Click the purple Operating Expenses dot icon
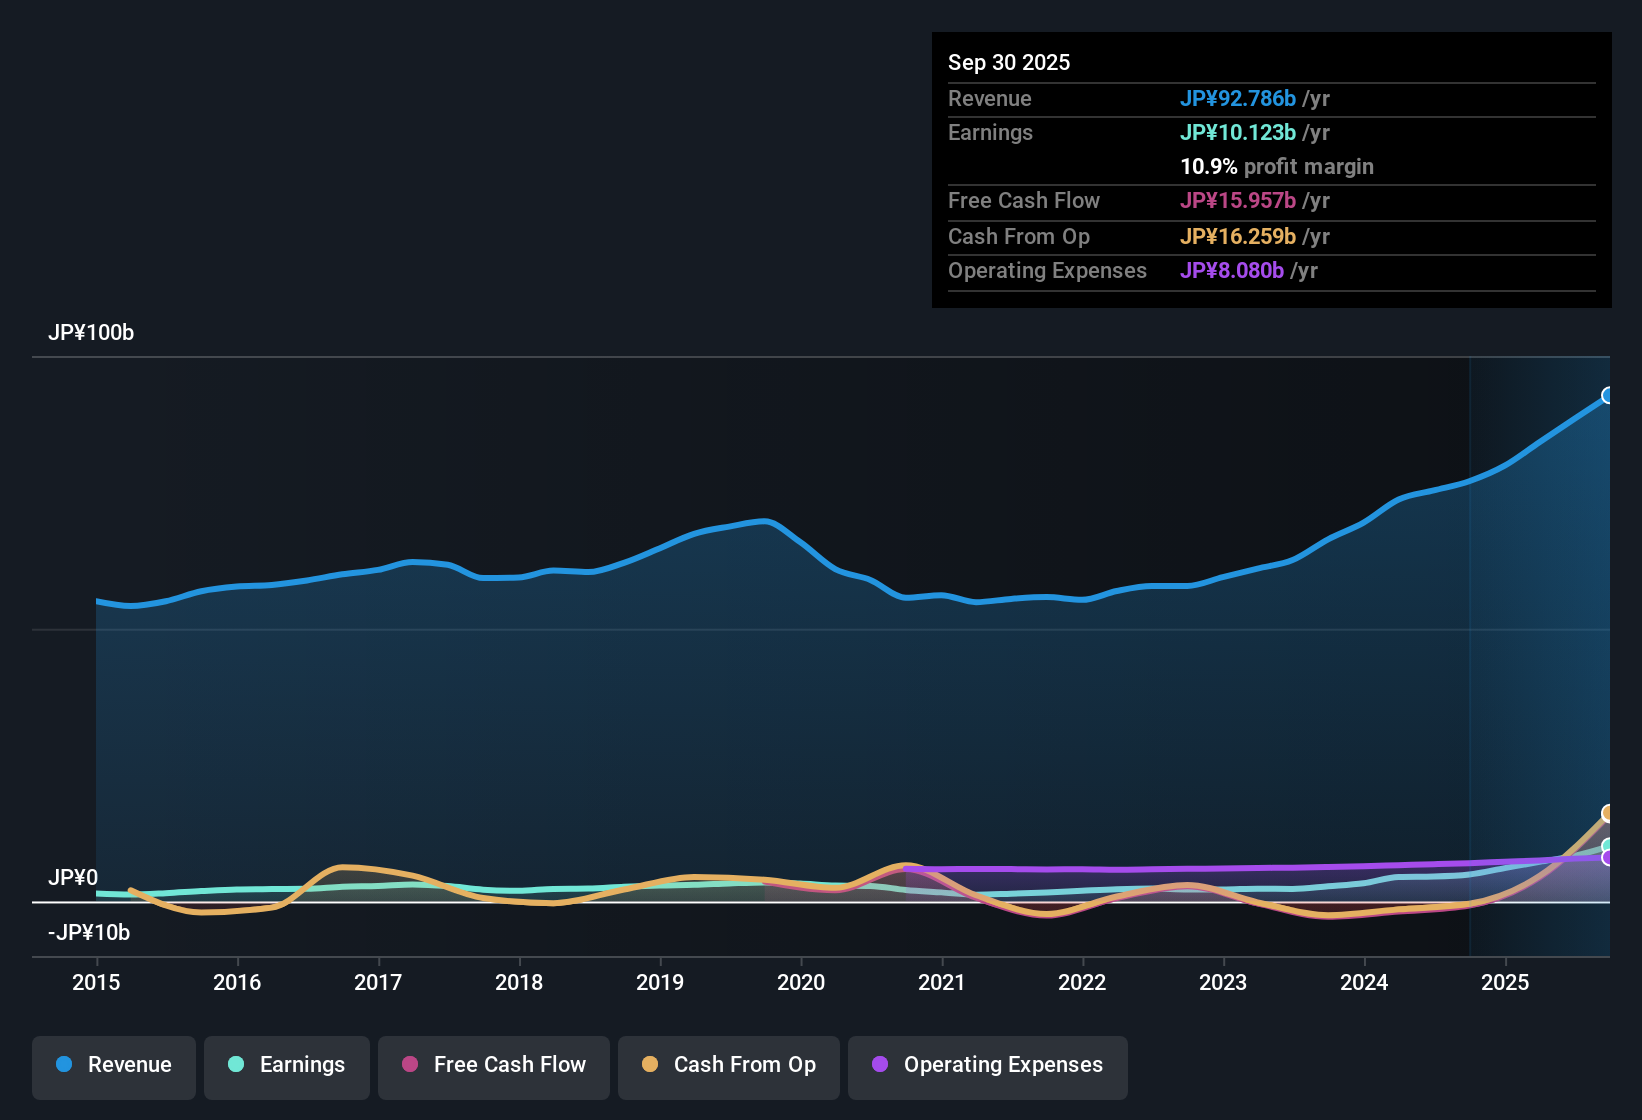The width and height of the screenshot is (1642, 1120). click(880, 1065)
